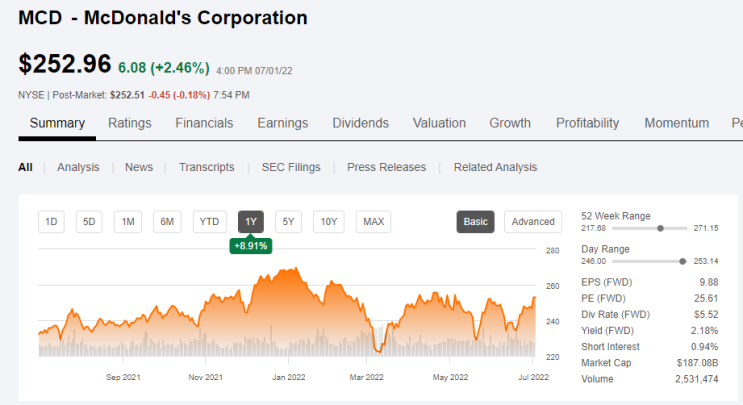743x405 pixels.
Task: Select the 1Y chart range
Action: [x=251, y=222]
